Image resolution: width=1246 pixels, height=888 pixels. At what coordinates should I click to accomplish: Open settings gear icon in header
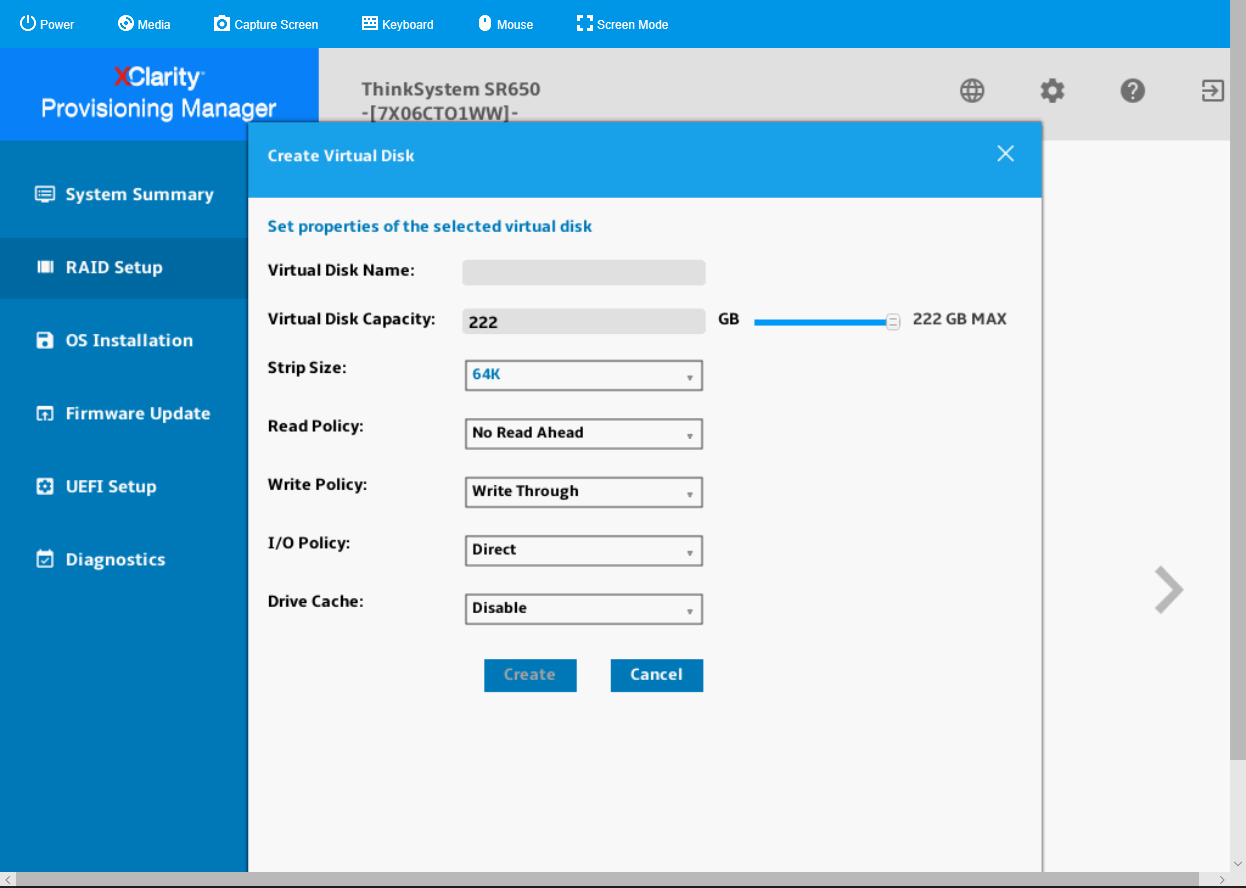(x=1052, y=91)
